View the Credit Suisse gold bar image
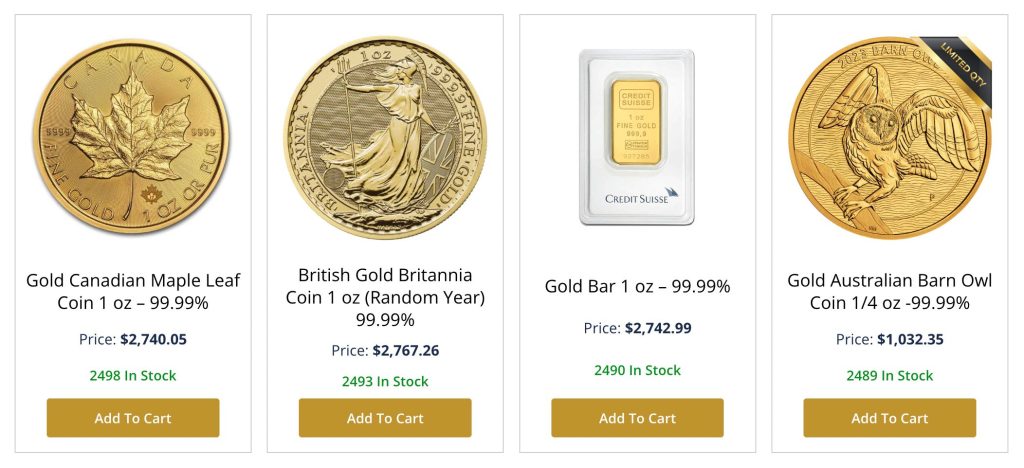 click(637, 137)
